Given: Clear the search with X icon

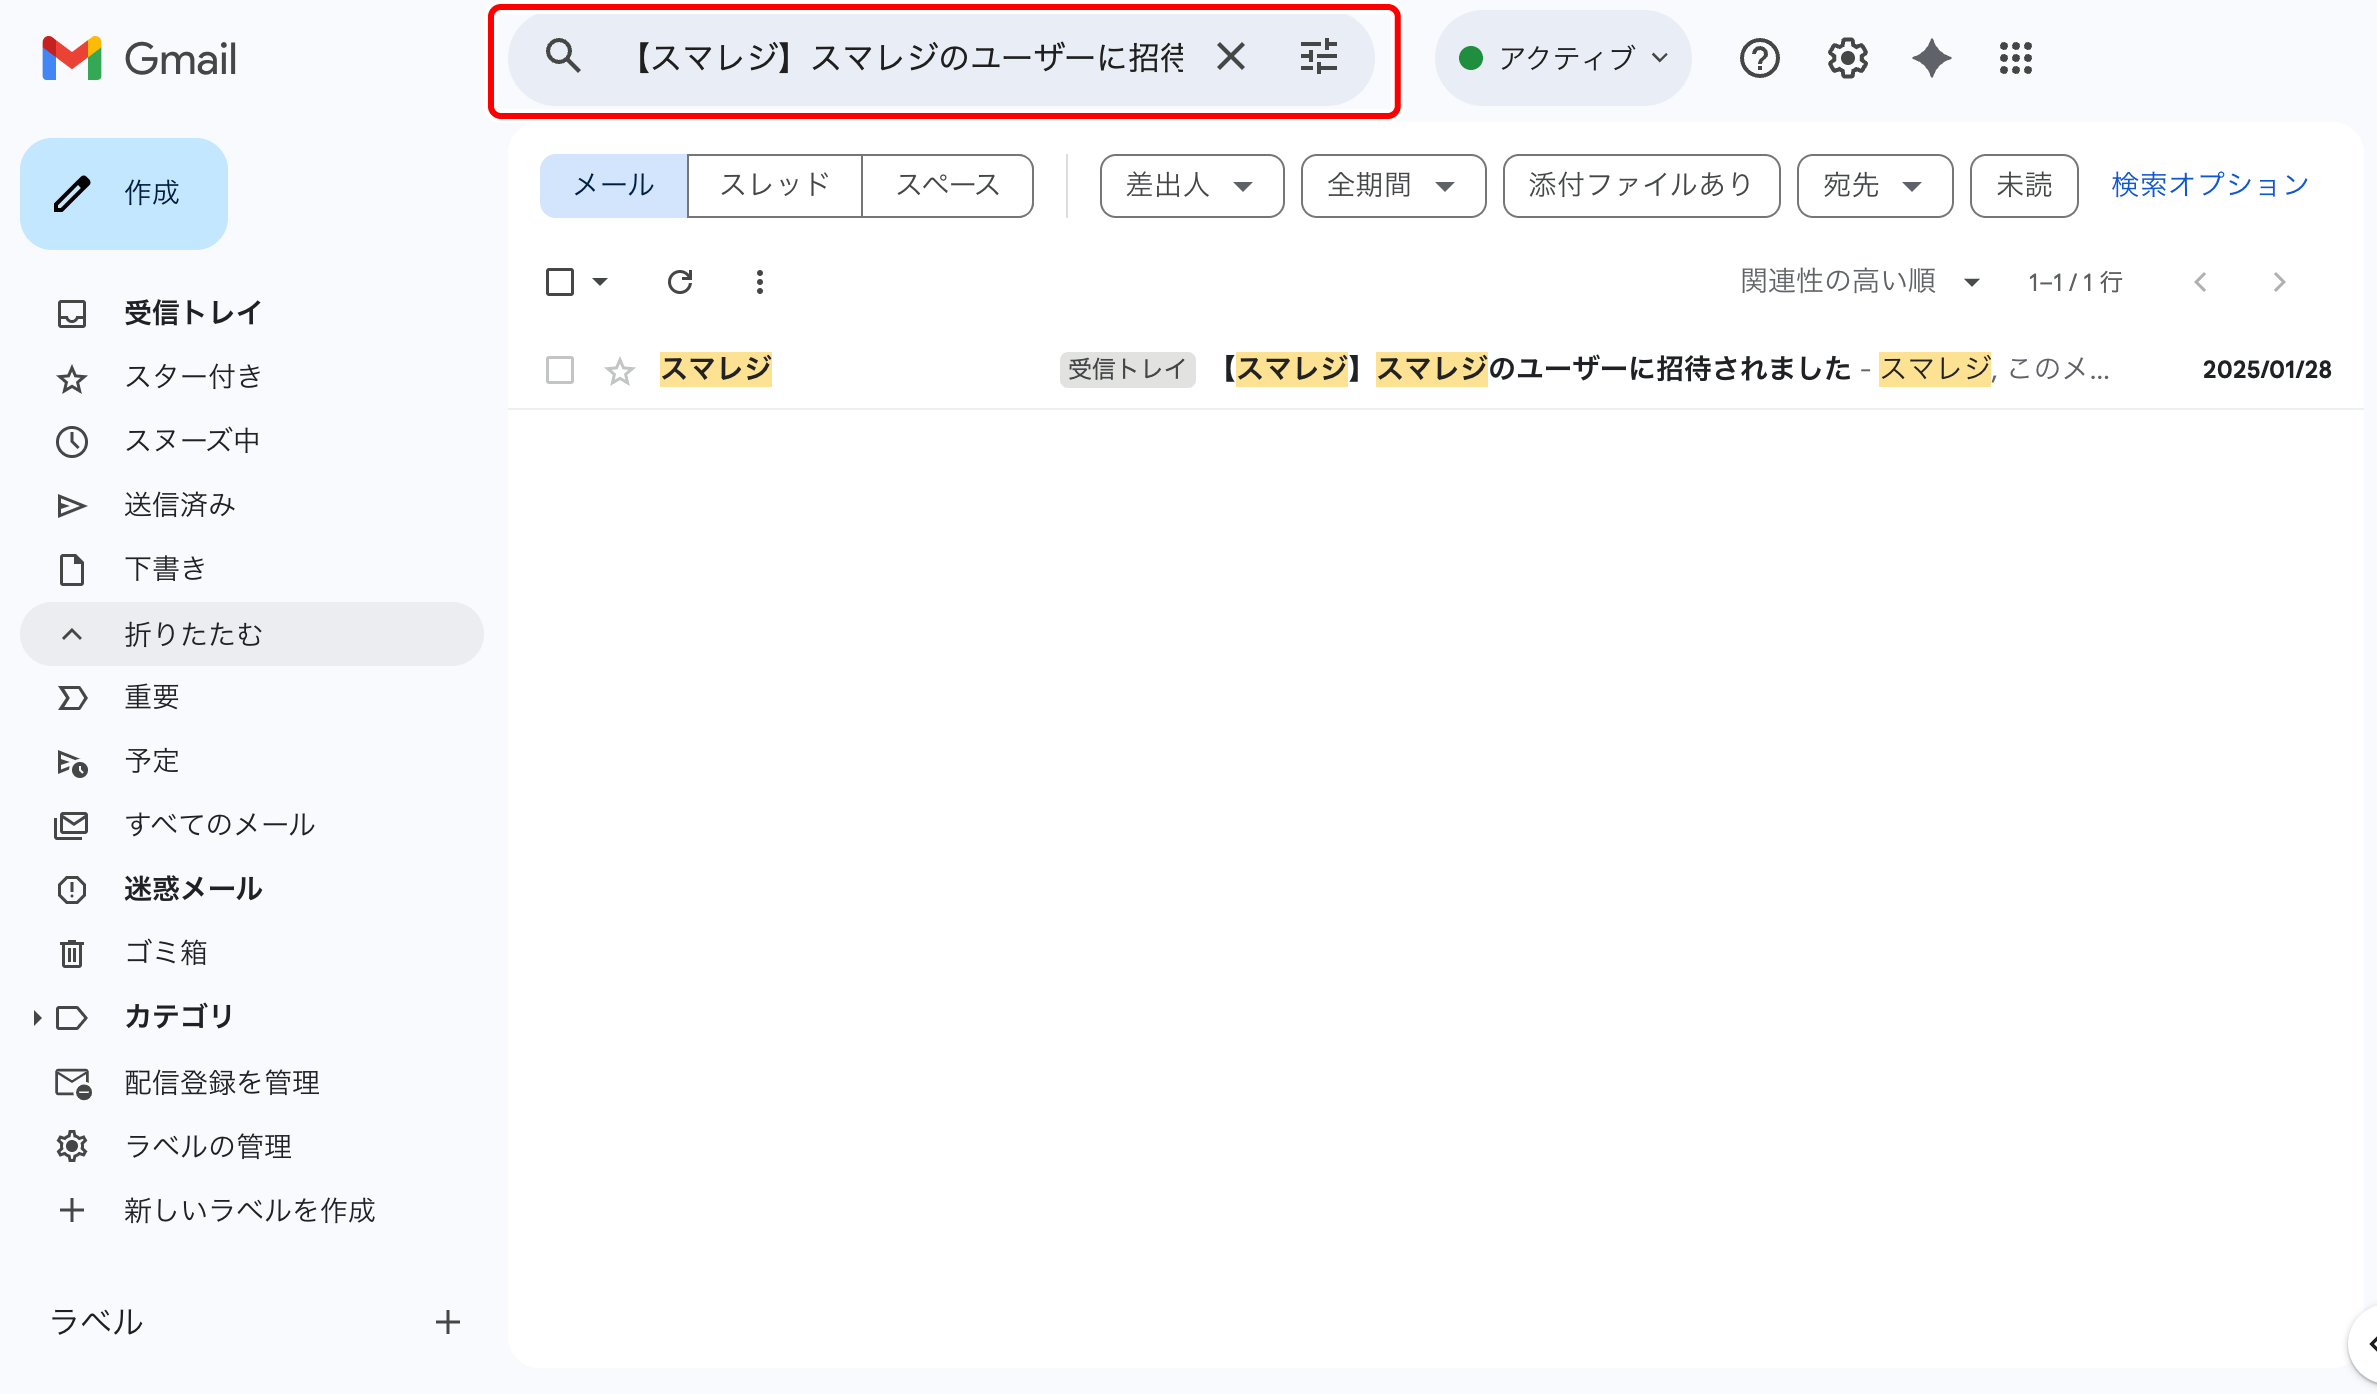Looking at the screenshot, I should click(x=1231, y=57).
